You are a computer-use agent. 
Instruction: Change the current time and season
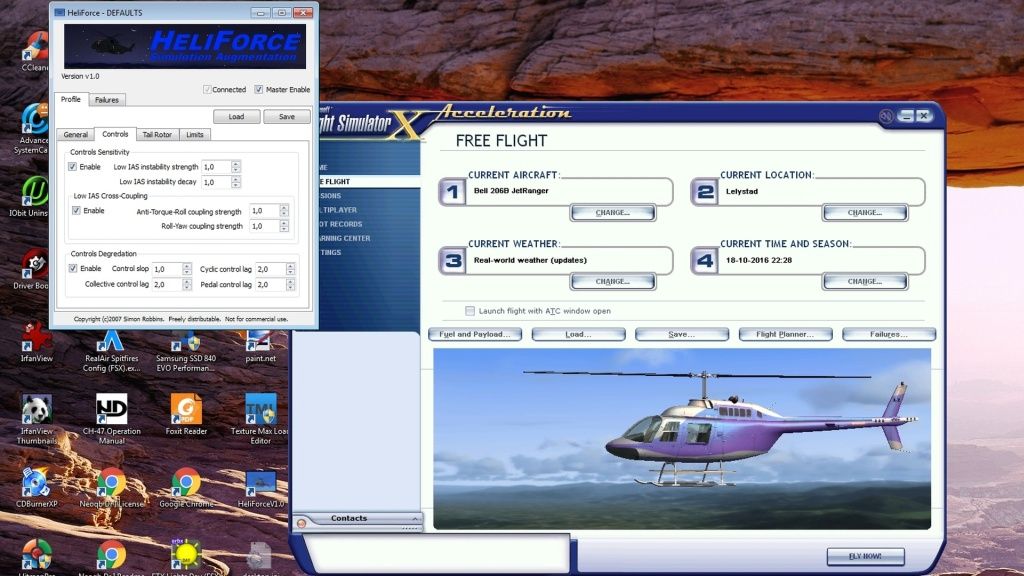pos(865,281)
